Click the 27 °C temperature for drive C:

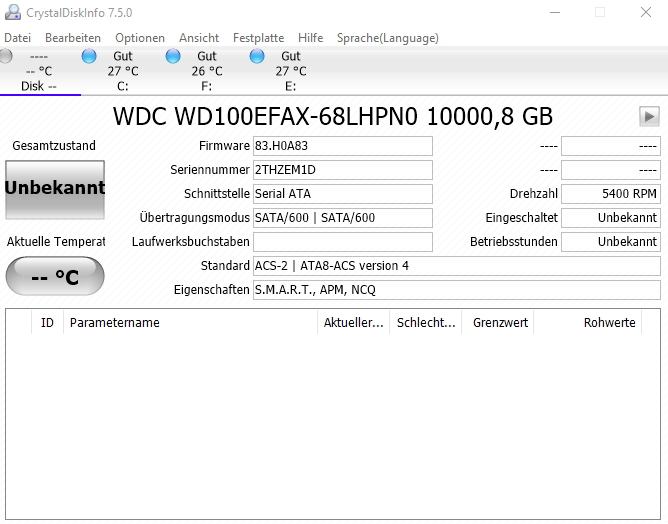(x=123, y=71)
